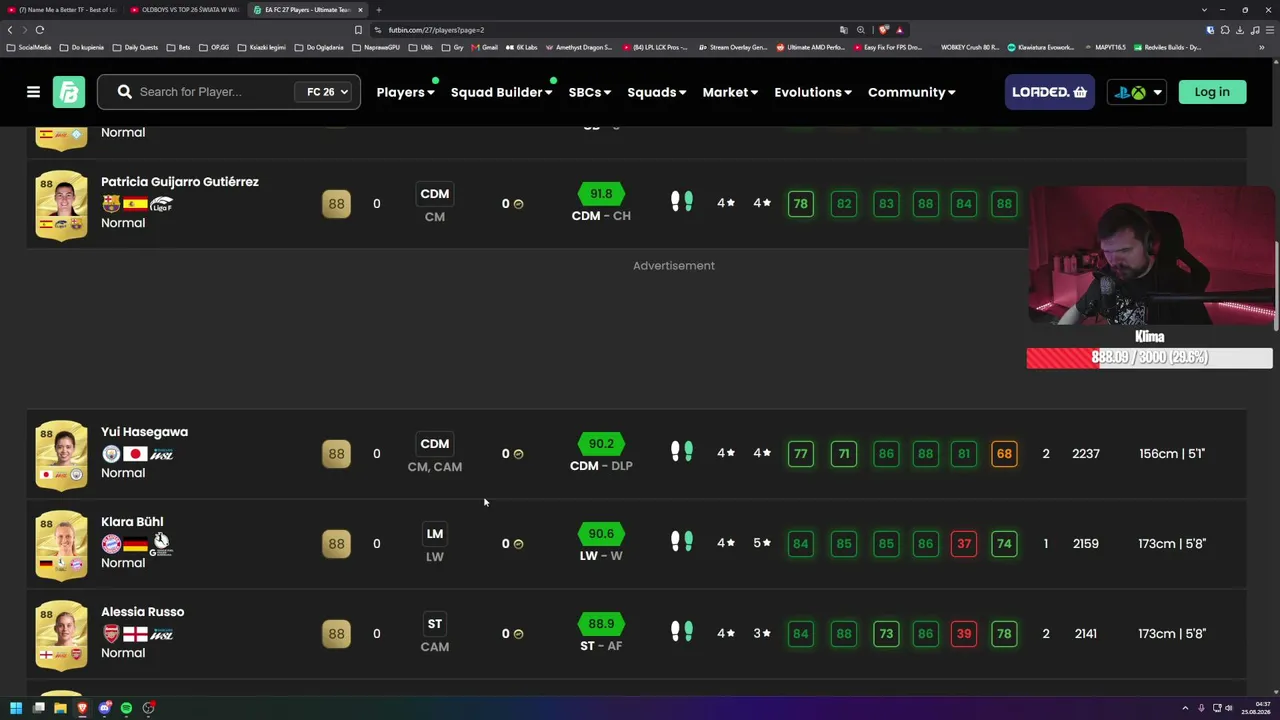Click the green Futbin logo

69,92
